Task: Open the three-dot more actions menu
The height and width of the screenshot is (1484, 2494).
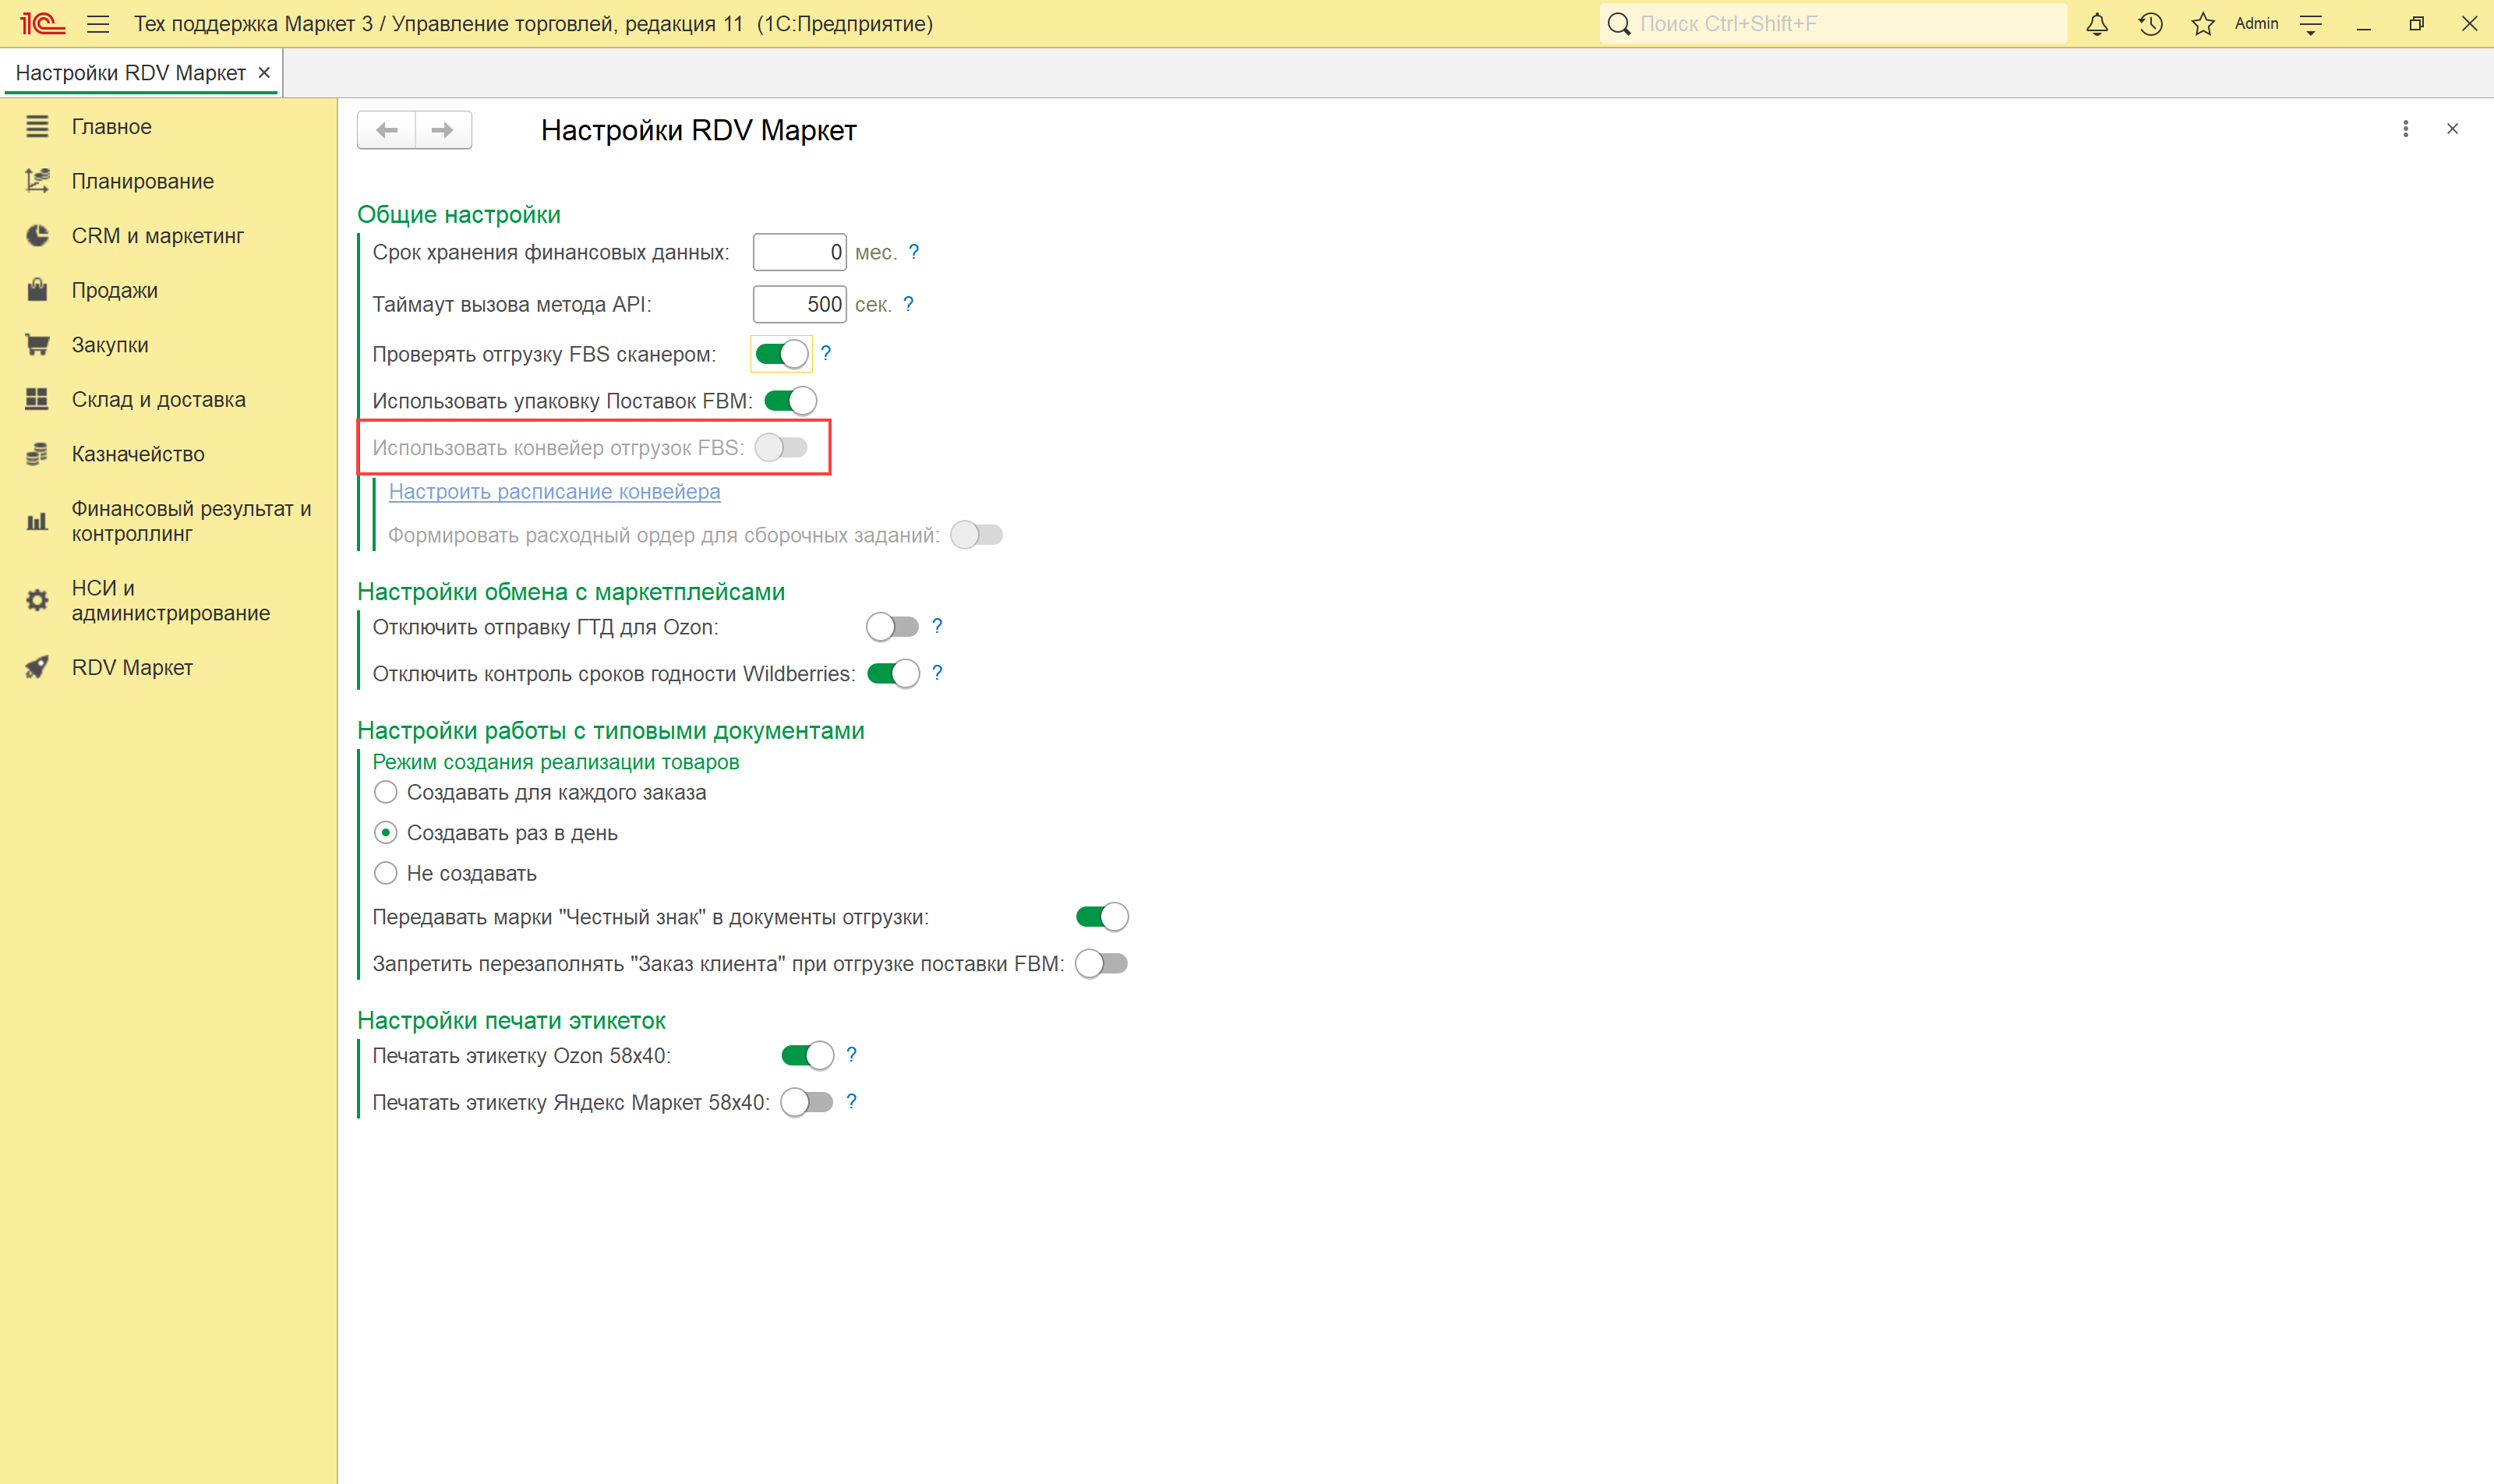Action: click(x=2405, y=129)
